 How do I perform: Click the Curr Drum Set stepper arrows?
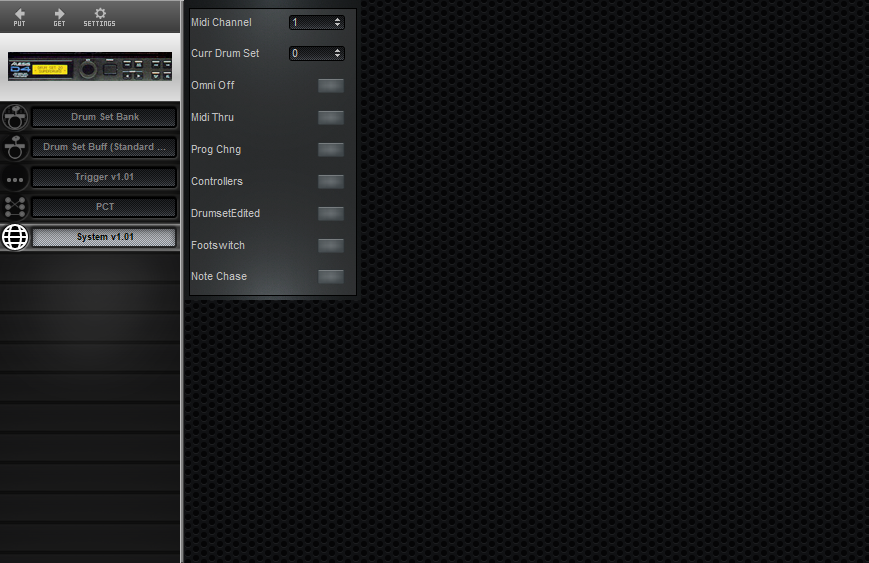(338, 53)
